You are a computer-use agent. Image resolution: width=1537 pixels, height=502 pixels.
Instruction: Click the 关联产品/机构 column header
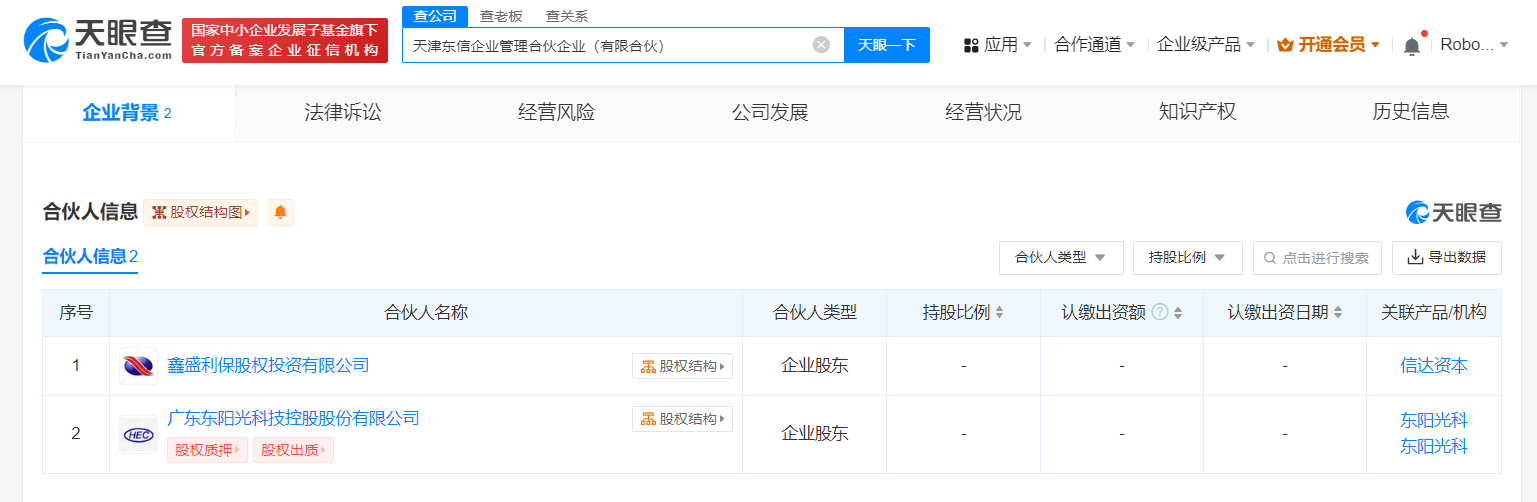pos(1434,313)
